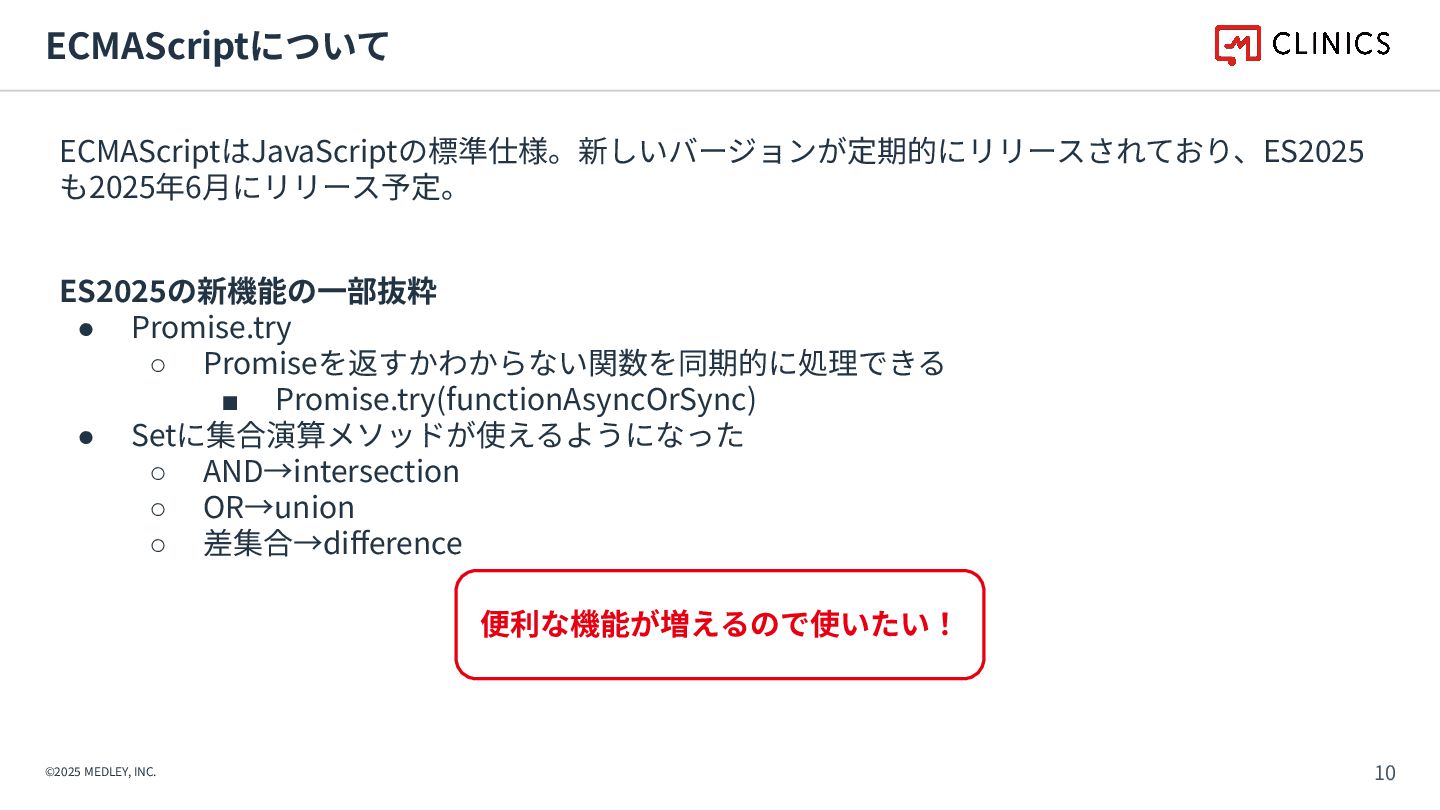Click the hollow bullet before AND→intersection

(x=158, y=472)
